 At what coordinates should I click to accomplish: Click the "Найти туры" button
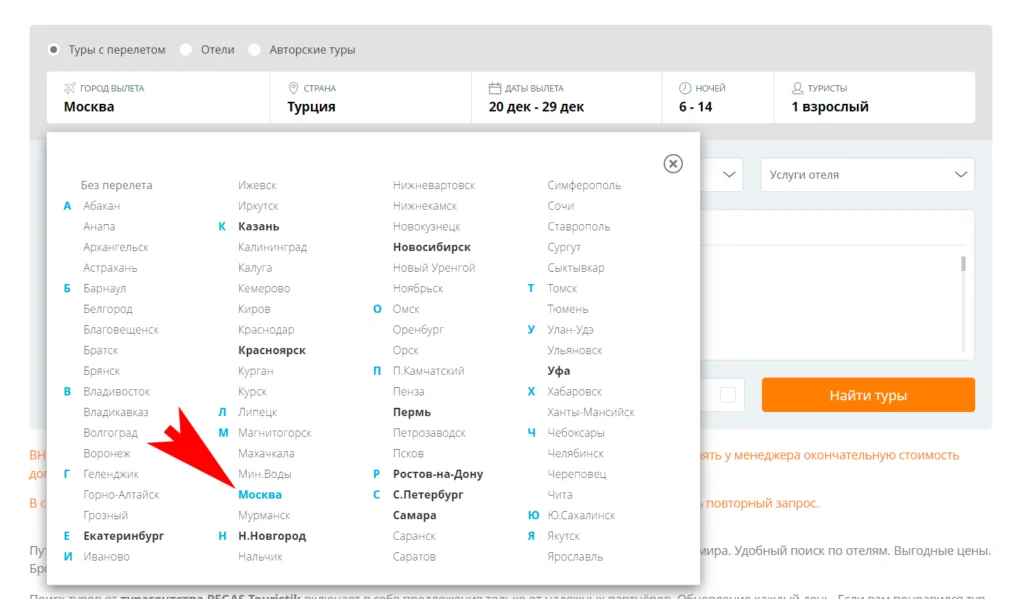(868, 395)
